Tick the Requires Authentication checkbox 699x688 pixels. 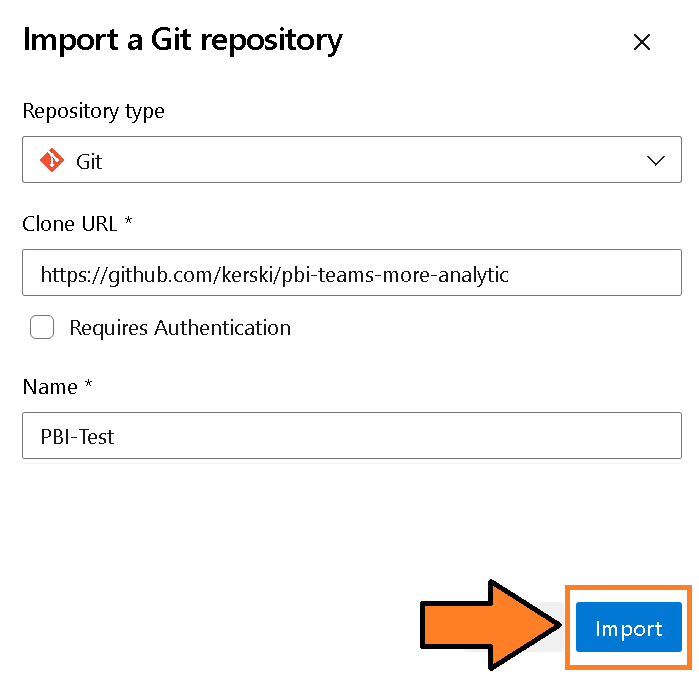tap(42, 327)
